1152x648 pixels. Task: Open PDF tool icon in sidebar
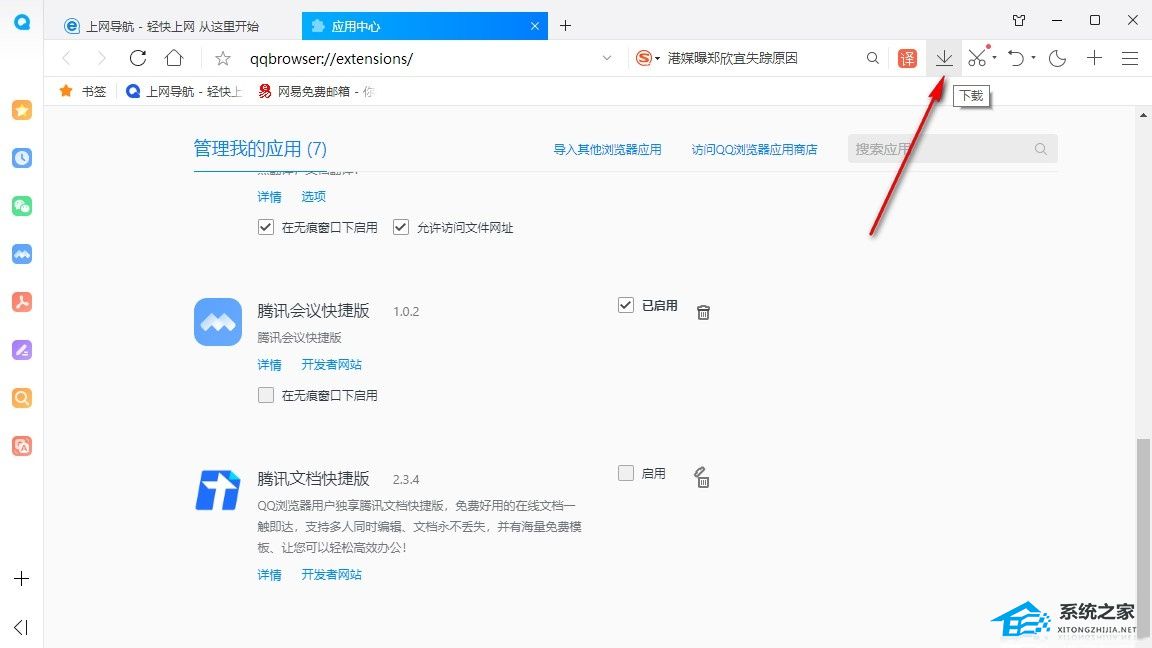[x=22, y=302]
